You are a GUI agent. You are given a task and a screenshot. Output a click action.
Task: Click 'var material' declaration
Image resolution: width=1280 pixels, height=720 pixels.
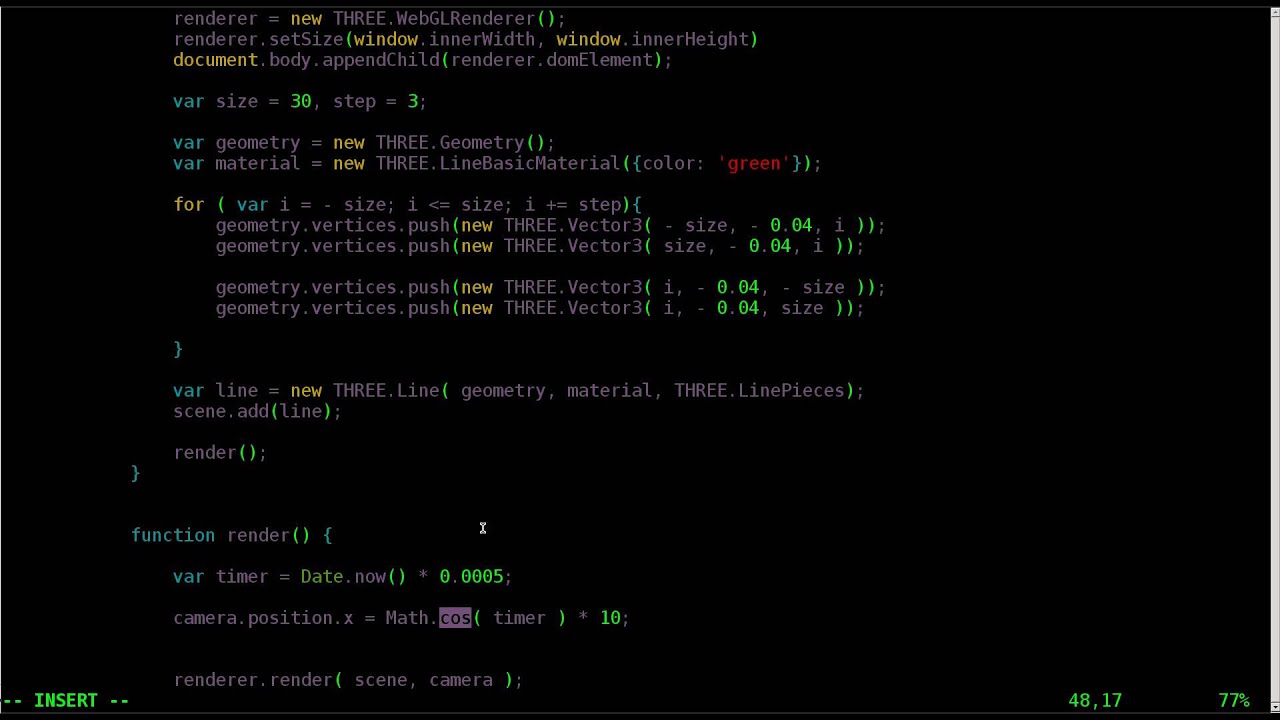click(x=237, y=163)
